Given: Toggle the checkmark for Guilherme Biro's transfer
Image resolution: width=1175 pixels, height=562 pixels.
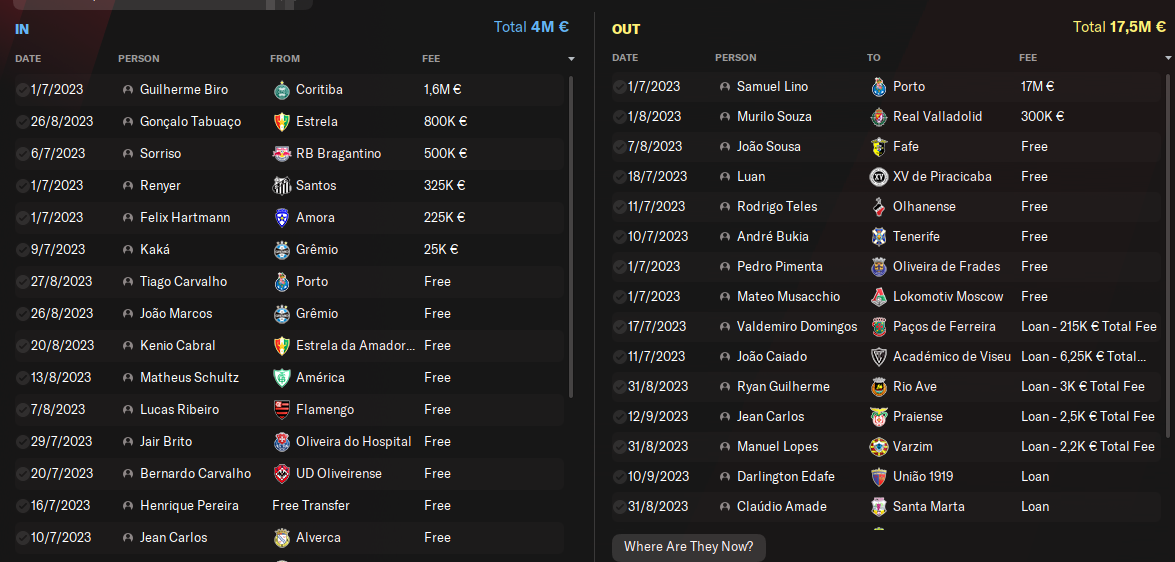Looking at the screenshot, I should (22, 90).
